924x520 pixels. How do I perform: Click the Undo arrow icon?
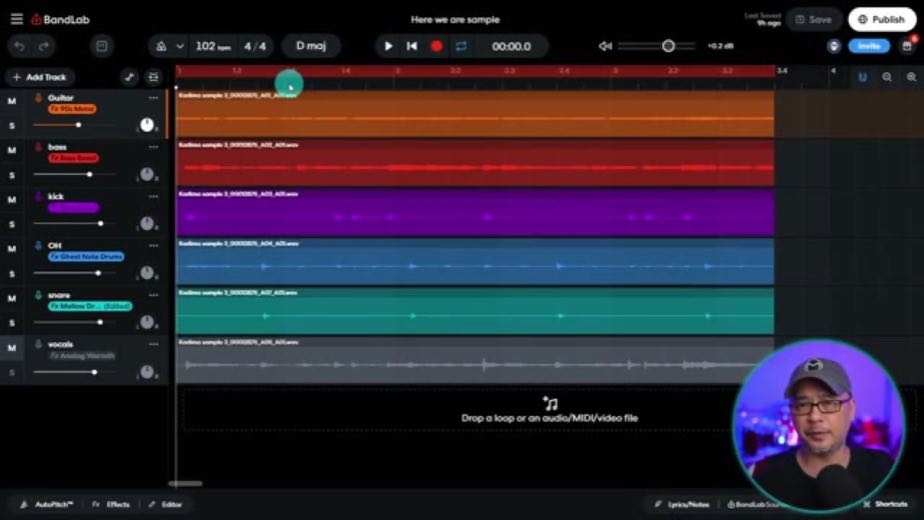19,46
